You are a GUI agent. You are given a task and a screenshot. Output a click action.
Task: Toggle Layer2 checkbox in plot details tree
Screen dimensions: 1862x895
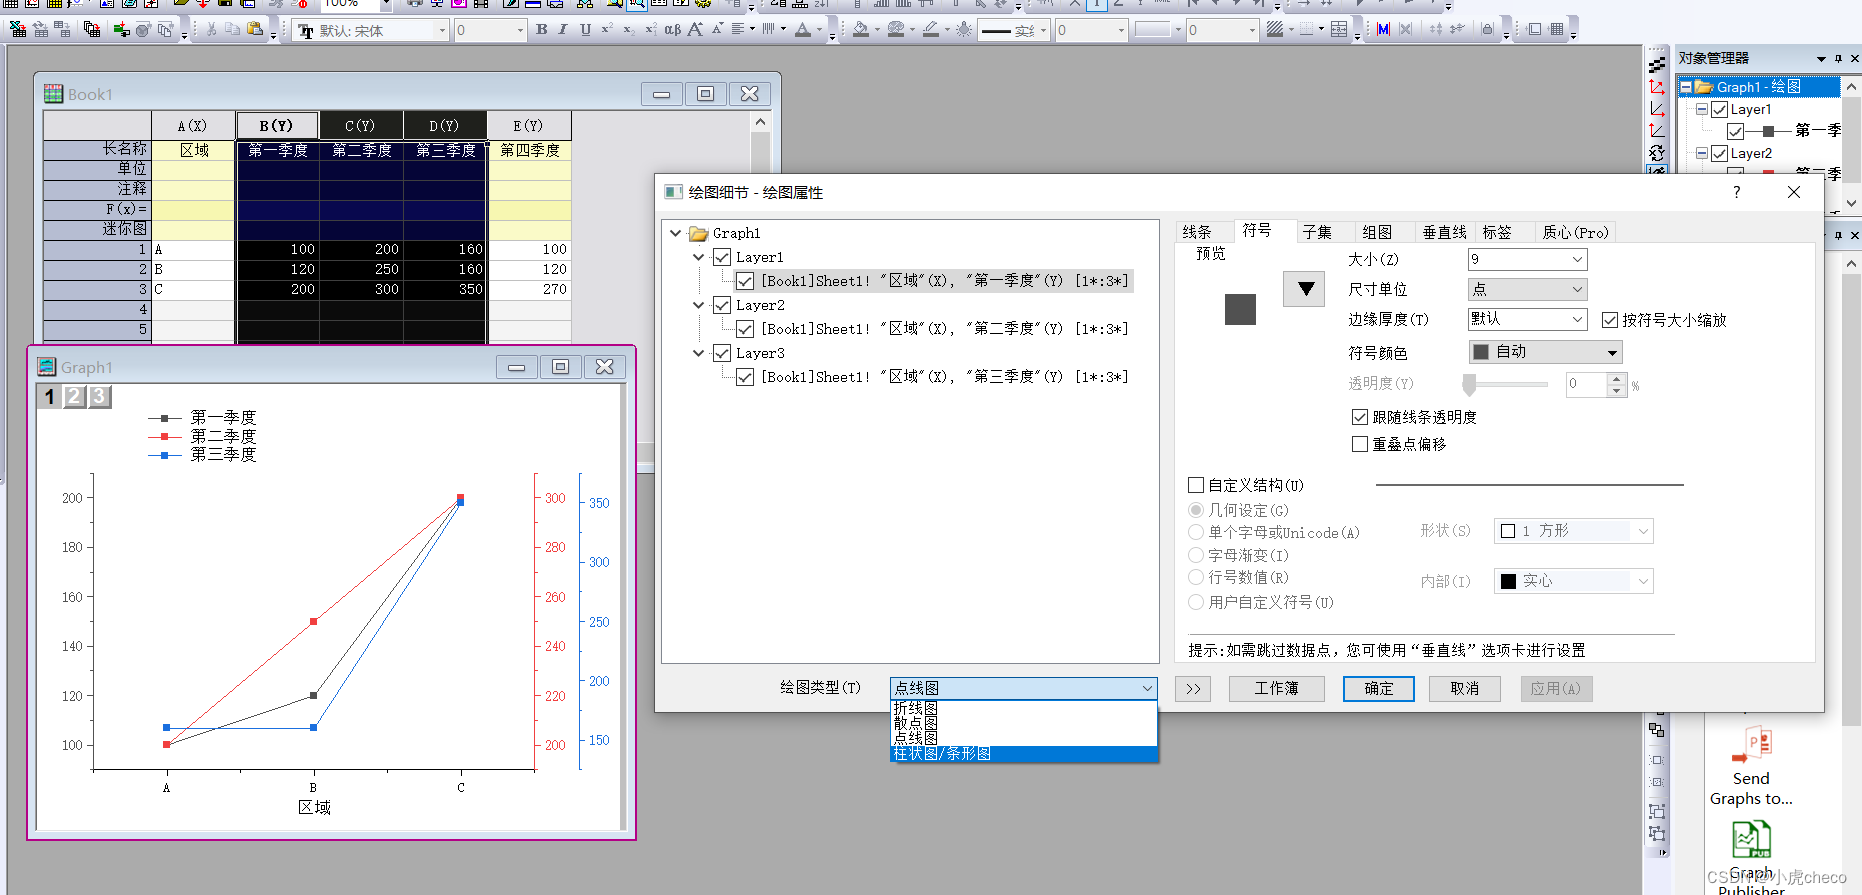[722, 305]
